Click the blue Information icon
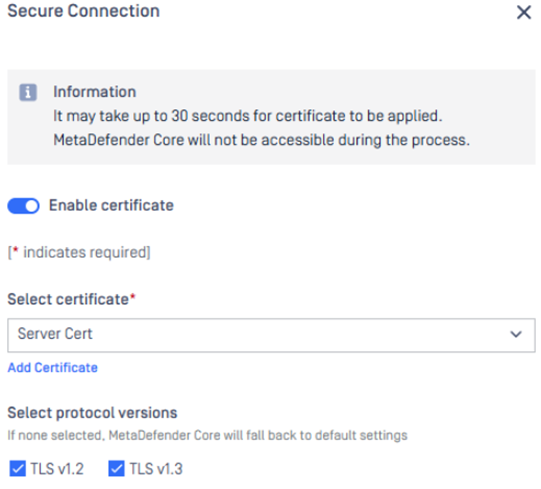The height and width of the screenshot is (489, 541). [x=28, y=92]
